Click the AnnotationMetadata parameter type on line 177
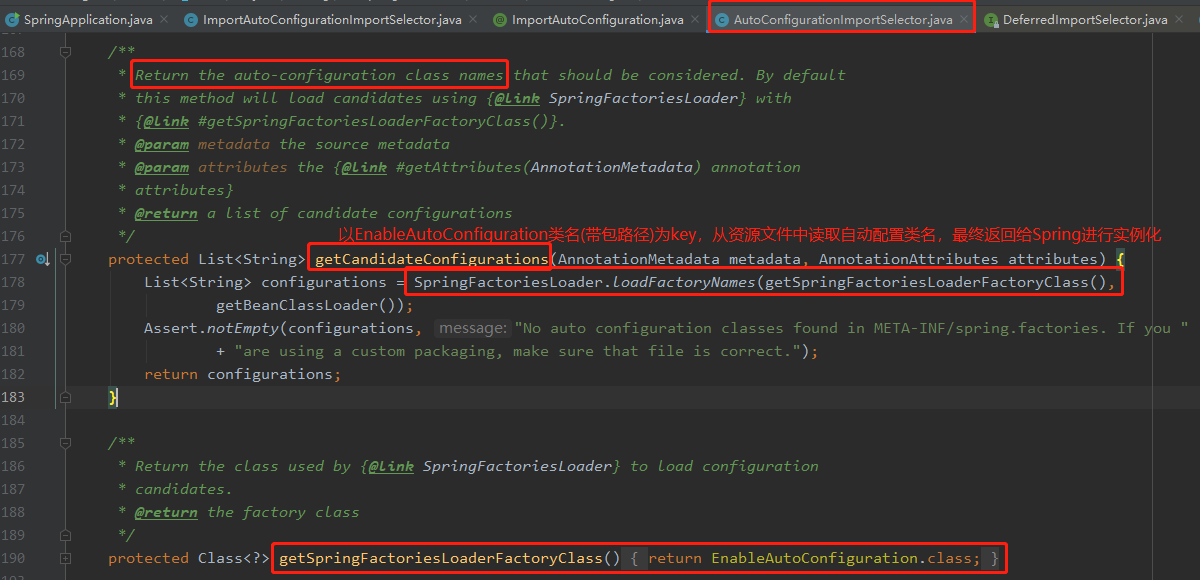1200x580 pixels. 638,259
